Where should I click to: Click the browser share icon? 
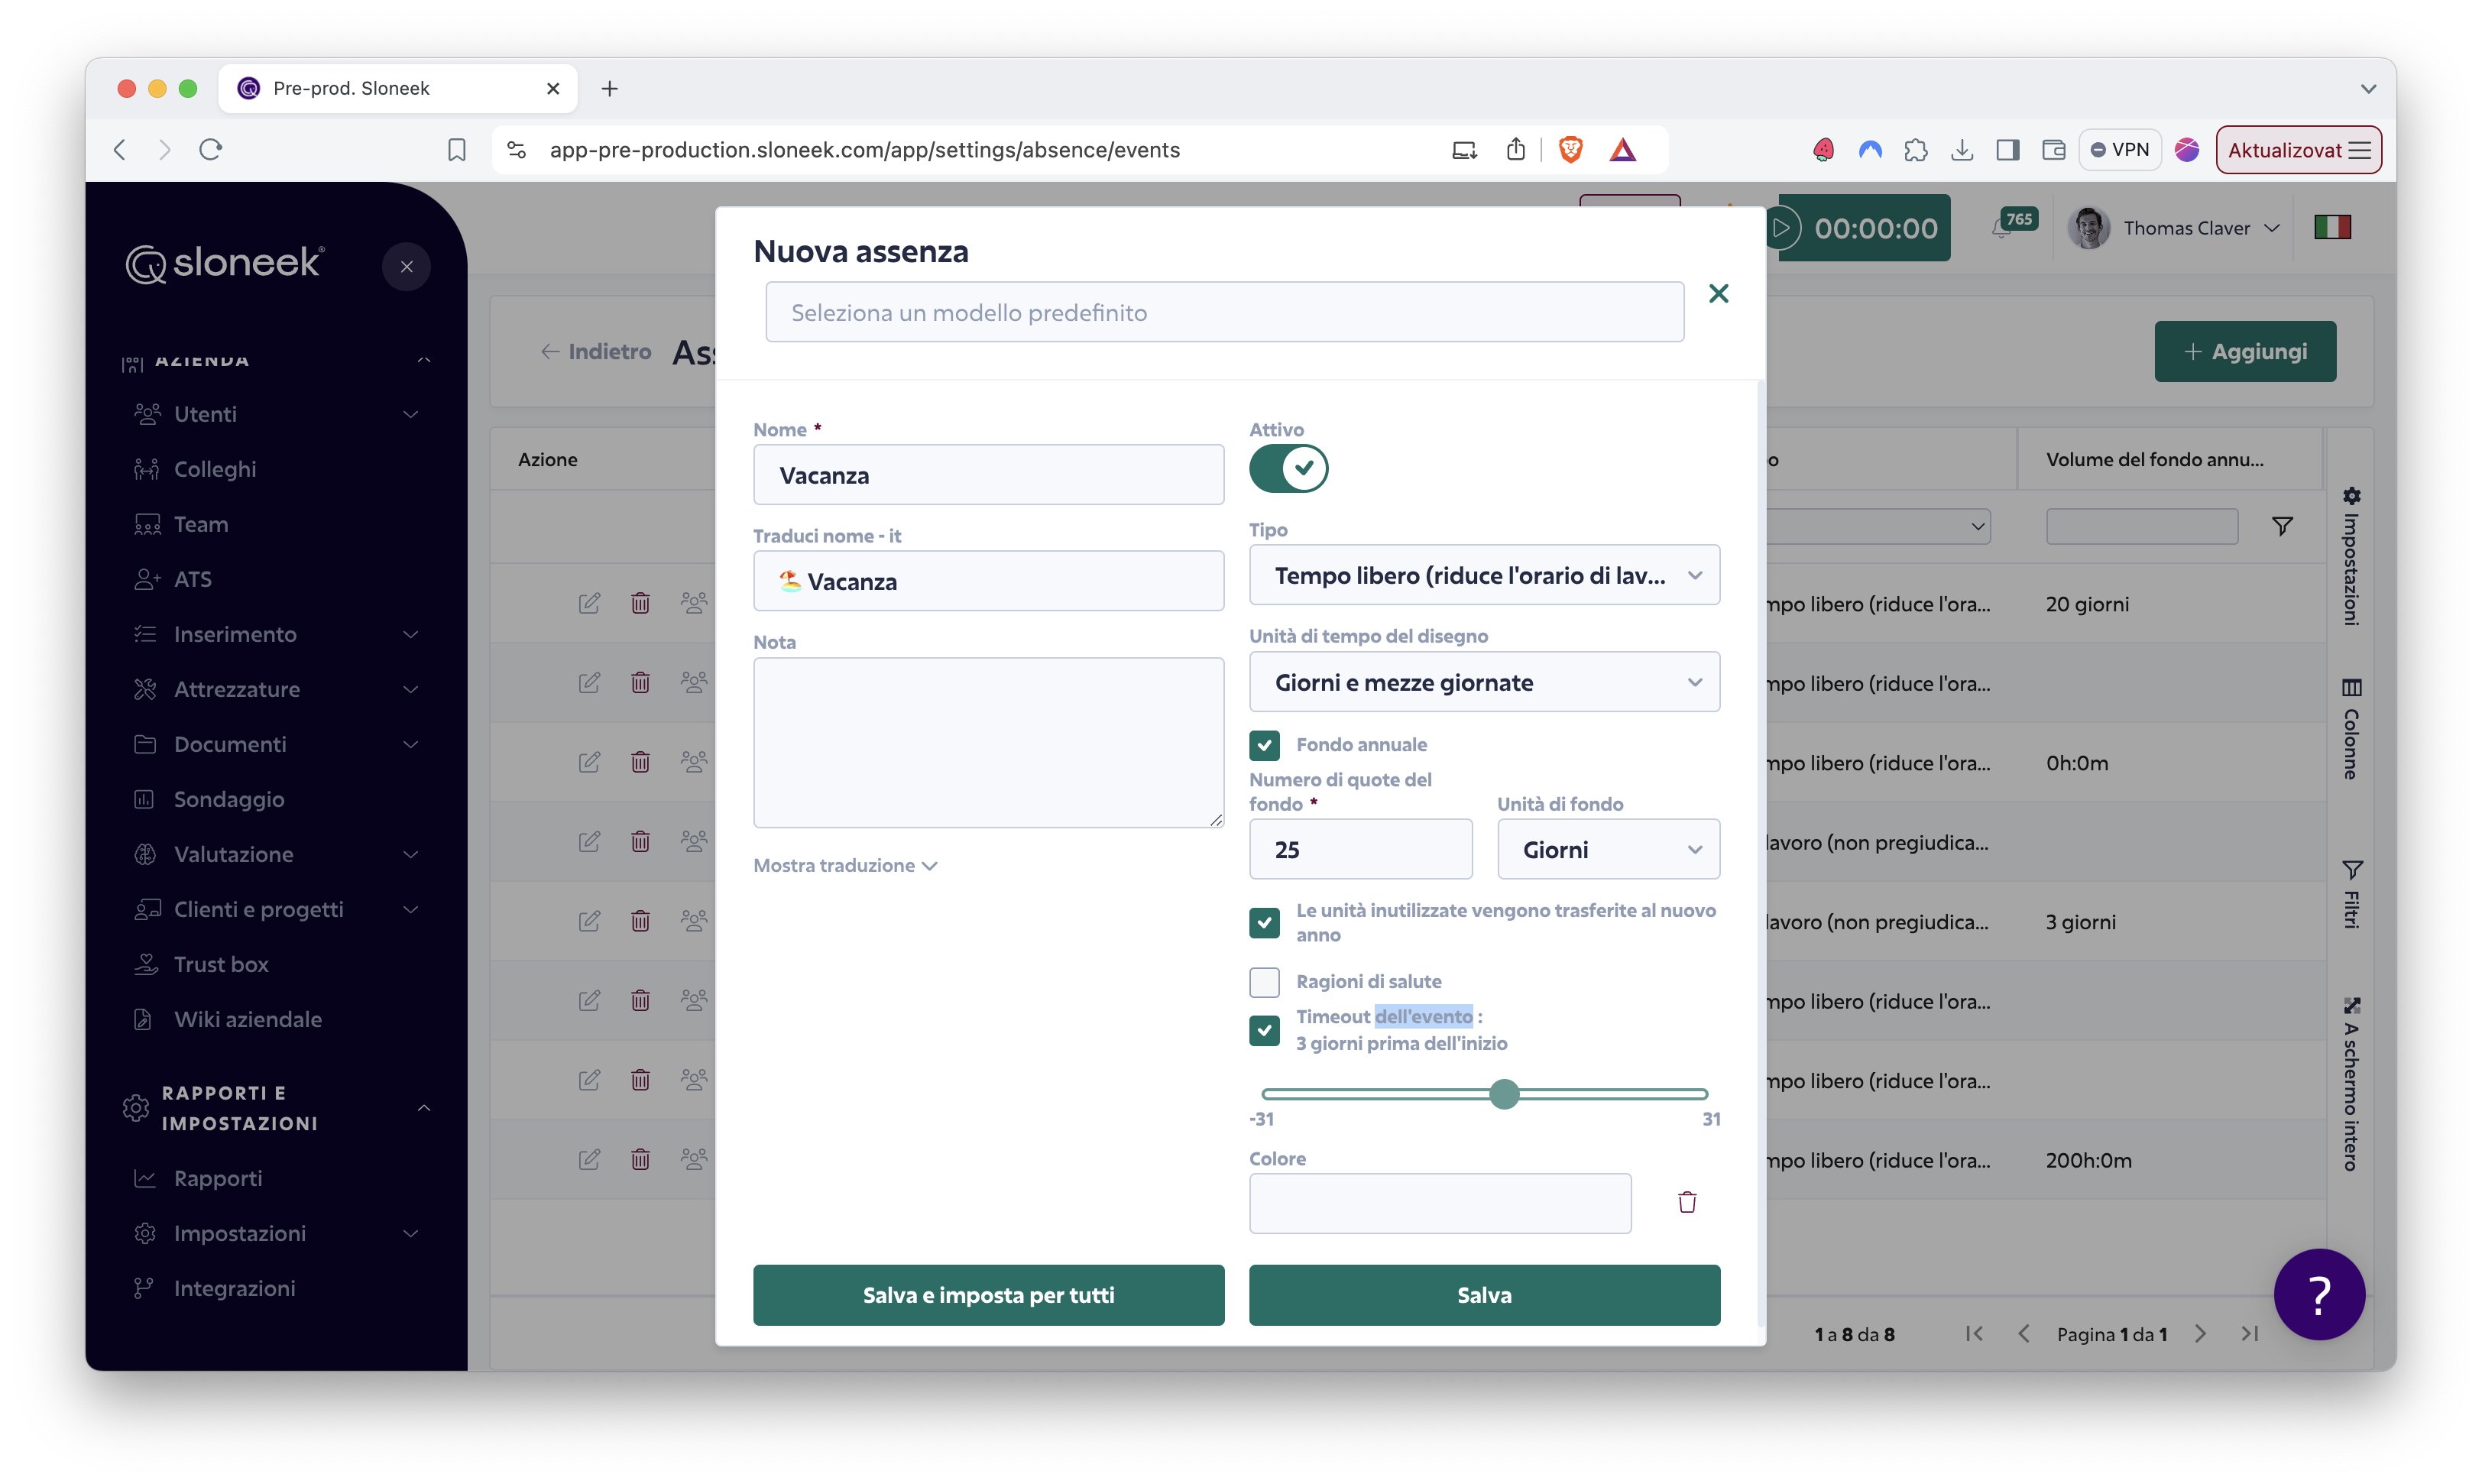coord(1516,149)
